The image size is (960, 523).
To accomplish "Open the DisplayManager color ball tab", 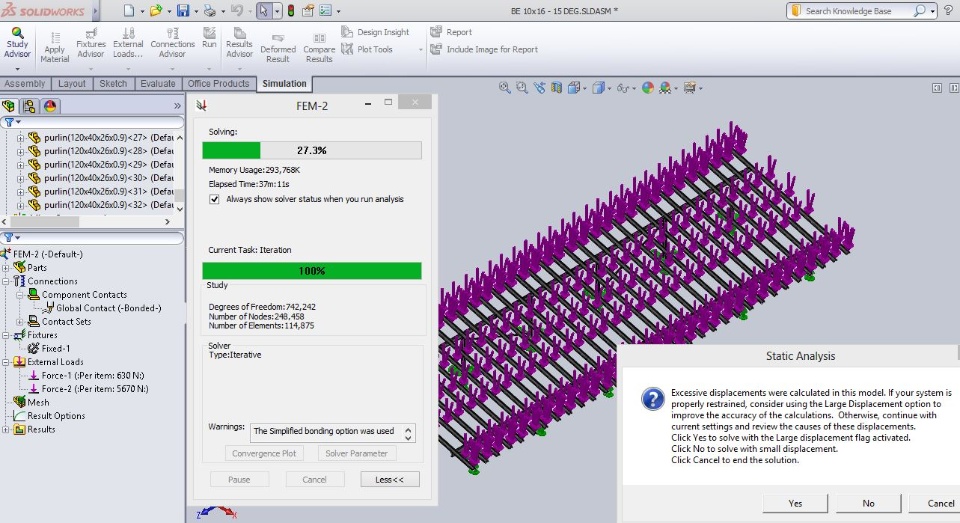I will (x=50, y=106).
